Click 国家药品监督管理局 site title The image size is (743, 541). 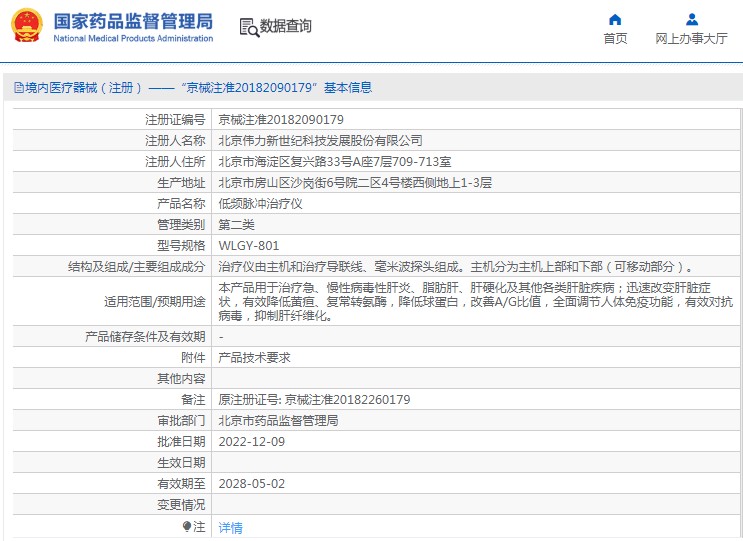(x=133, y=21)
